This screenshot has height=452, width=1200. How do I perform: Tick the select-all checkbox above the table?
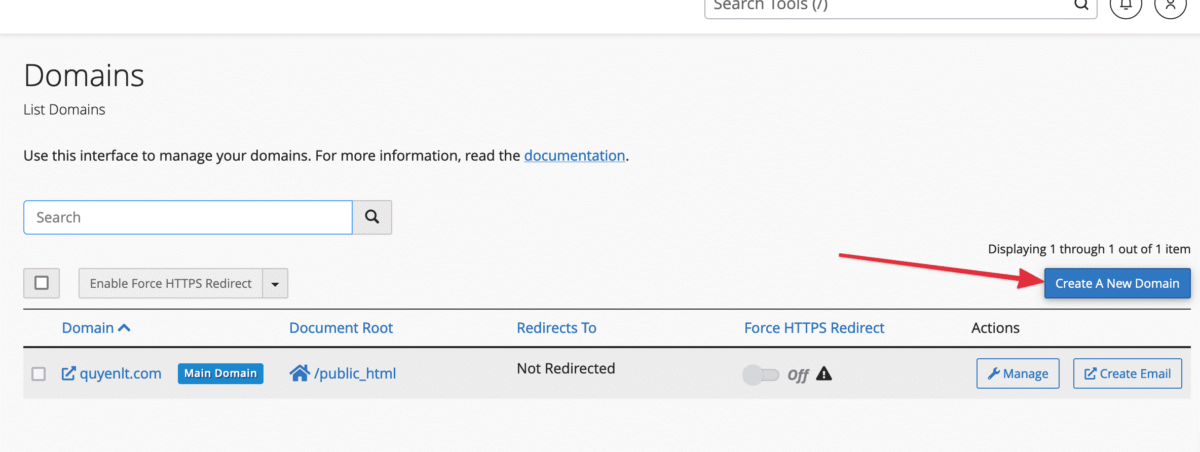click(42, 283)
